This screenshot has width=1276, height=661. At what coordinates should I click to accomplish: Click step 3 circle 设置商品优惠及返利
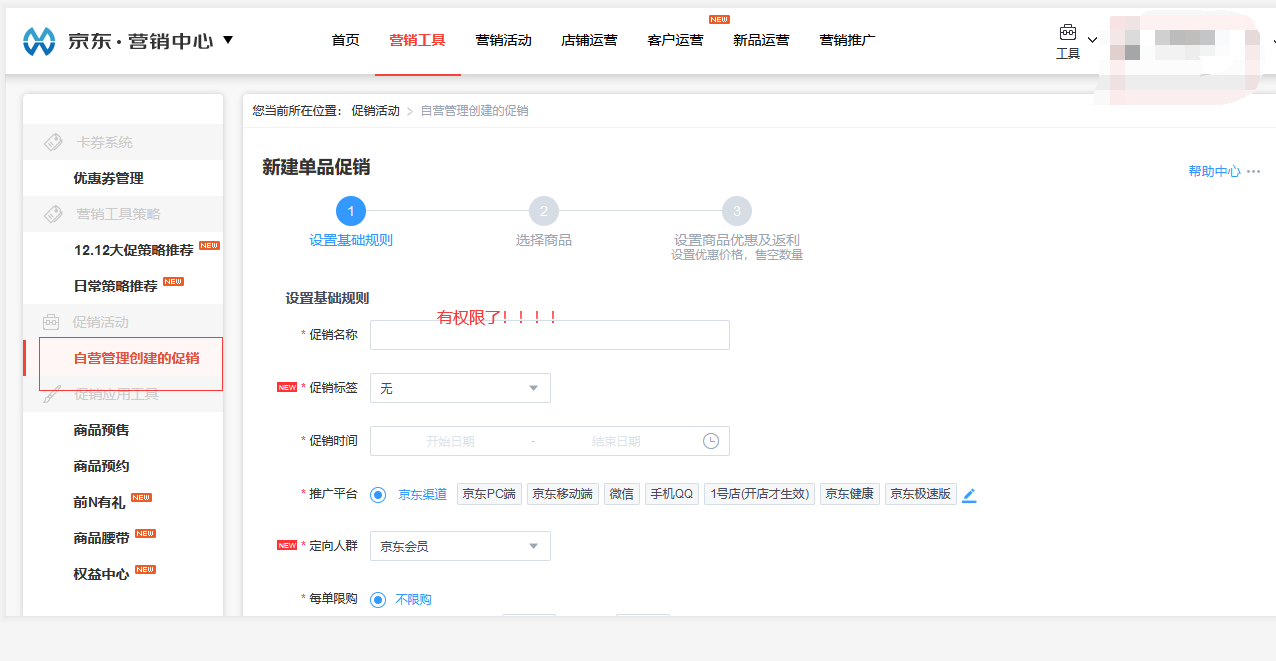pyautogui.click(x=737, y=211)
